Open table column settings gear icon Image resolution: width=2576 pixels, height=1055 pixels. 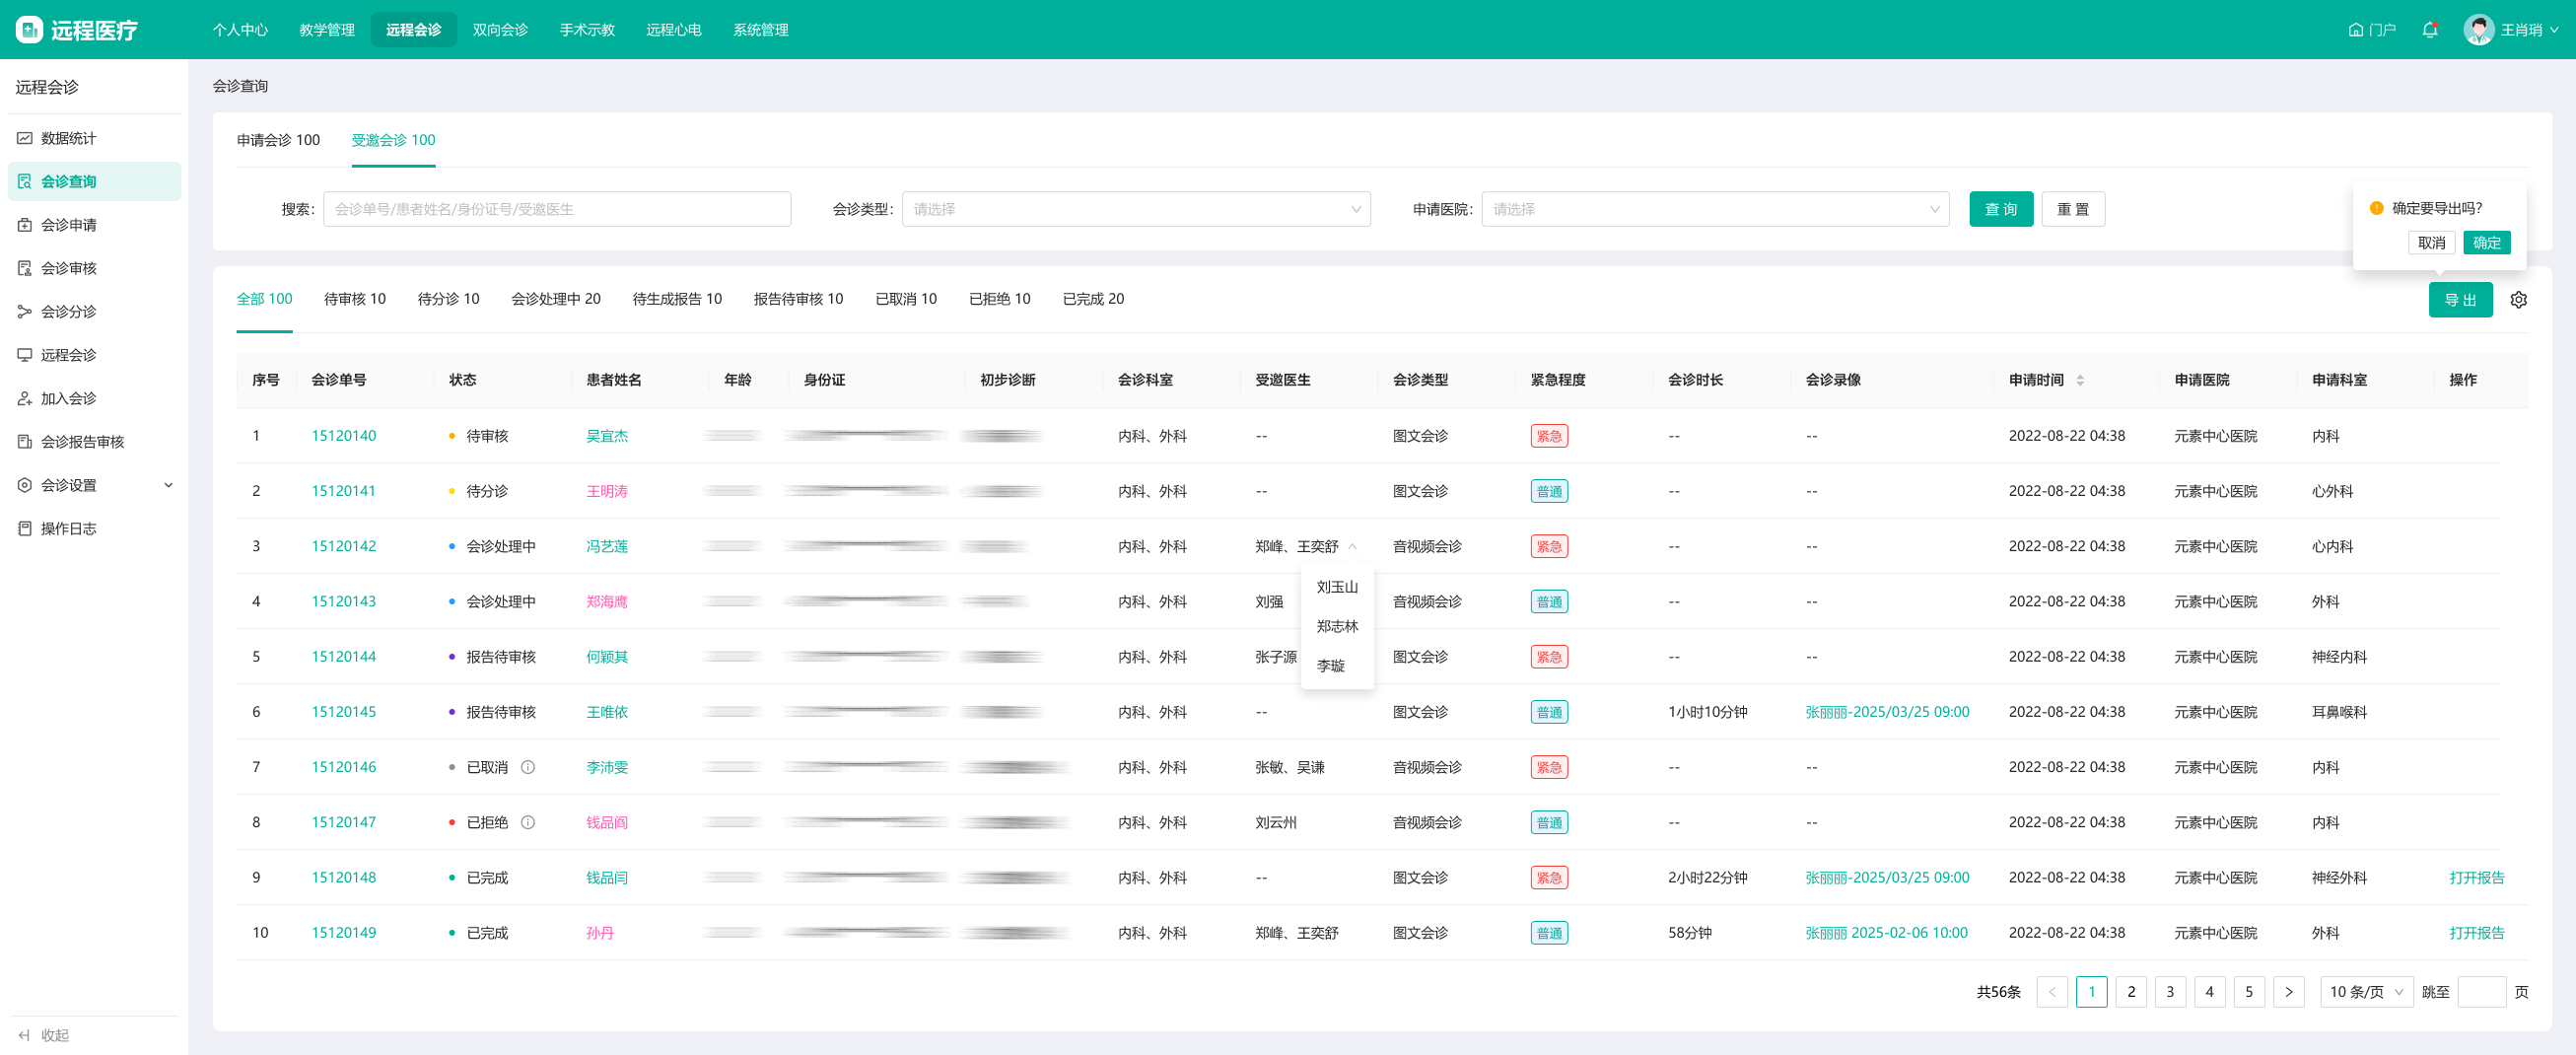click(x=2518, y=300)
